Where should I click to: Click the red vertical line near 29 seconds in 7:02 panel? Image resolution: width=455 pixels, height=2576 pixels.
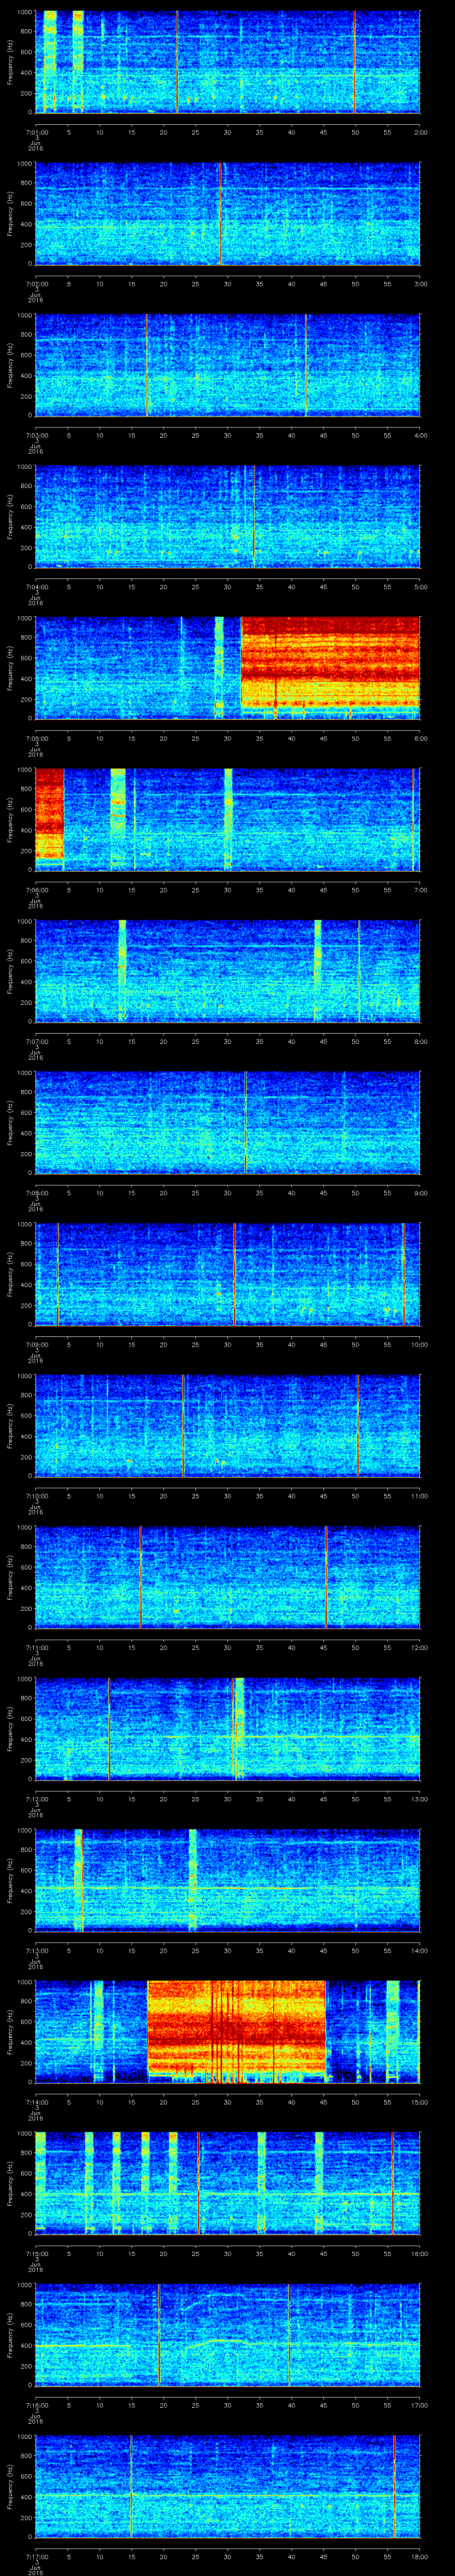[220, 214]
